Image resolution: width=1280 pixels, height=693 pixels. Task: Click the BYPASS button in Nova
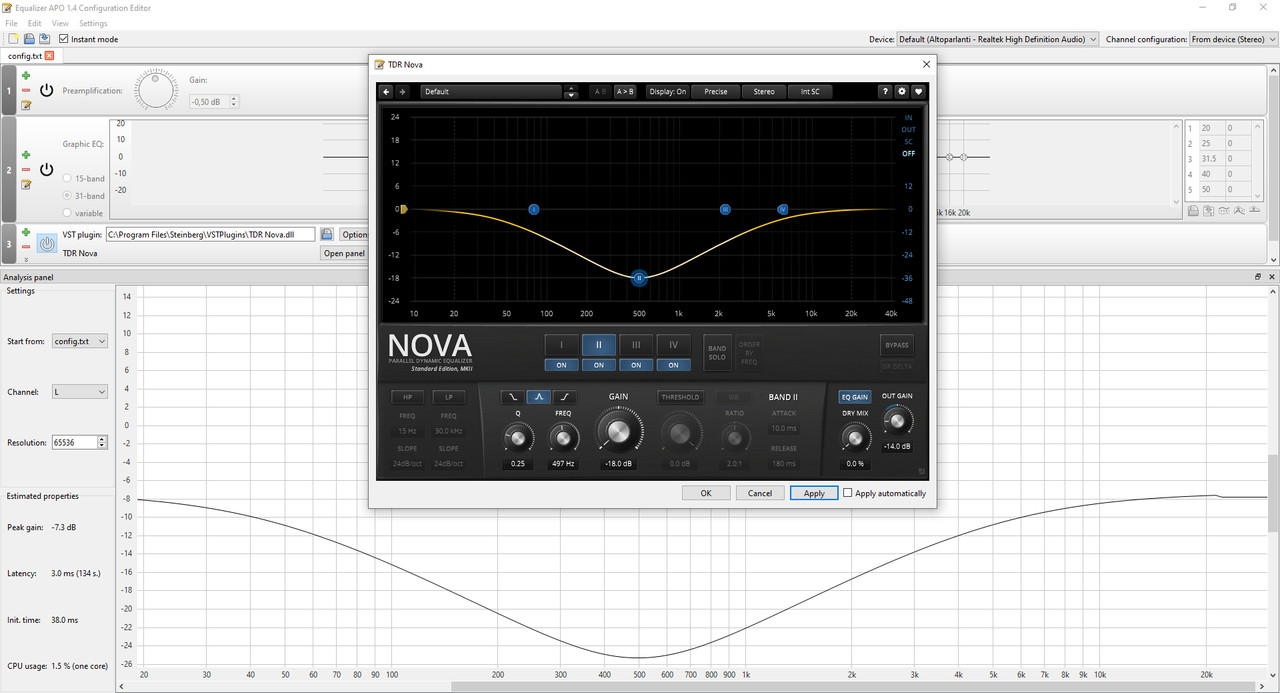[x=897, y=345]
